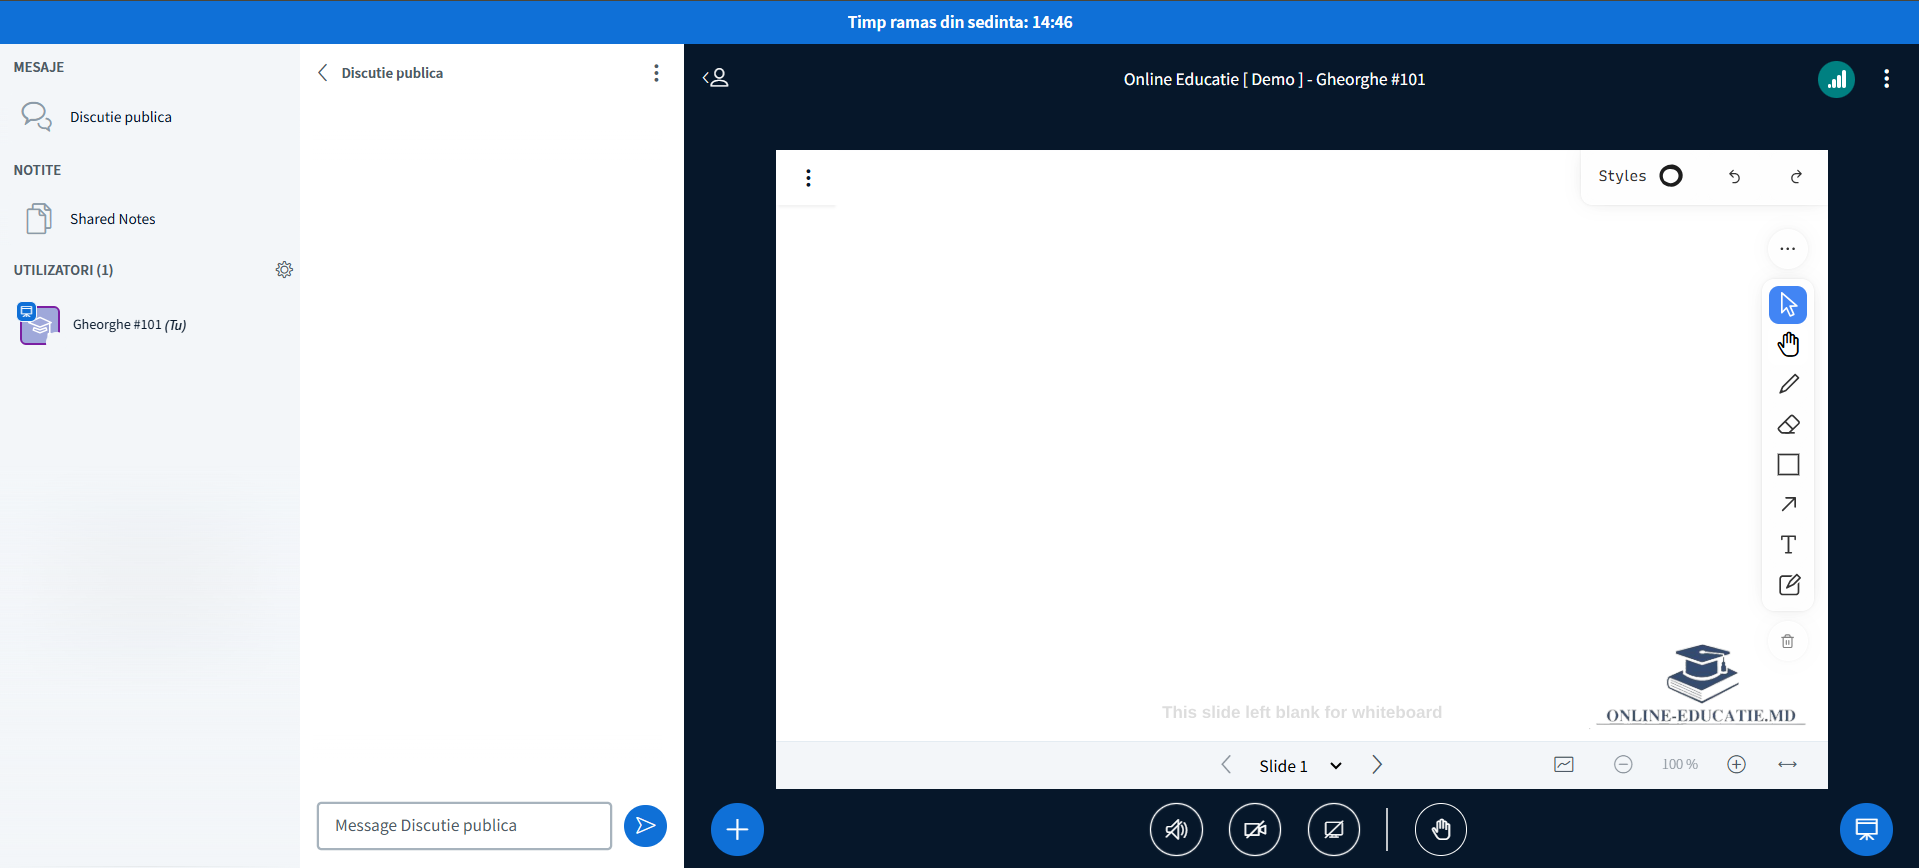
Task: Toggle screen share button
Action: pos(1334,829)
